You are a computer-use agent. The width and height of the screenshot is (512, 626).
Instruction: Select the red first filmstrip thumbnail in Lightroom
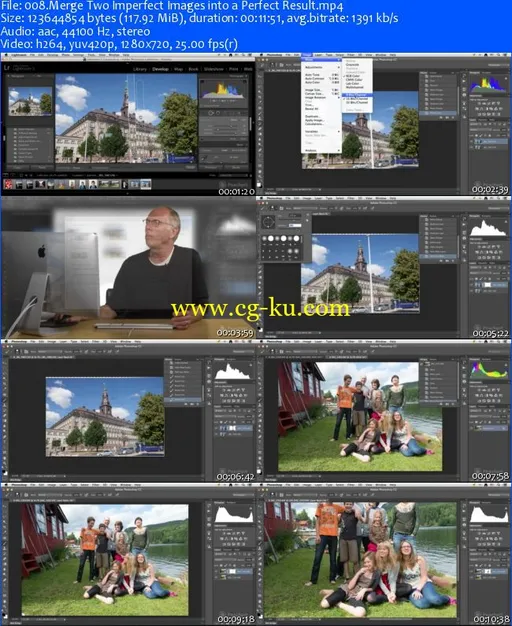8,184
